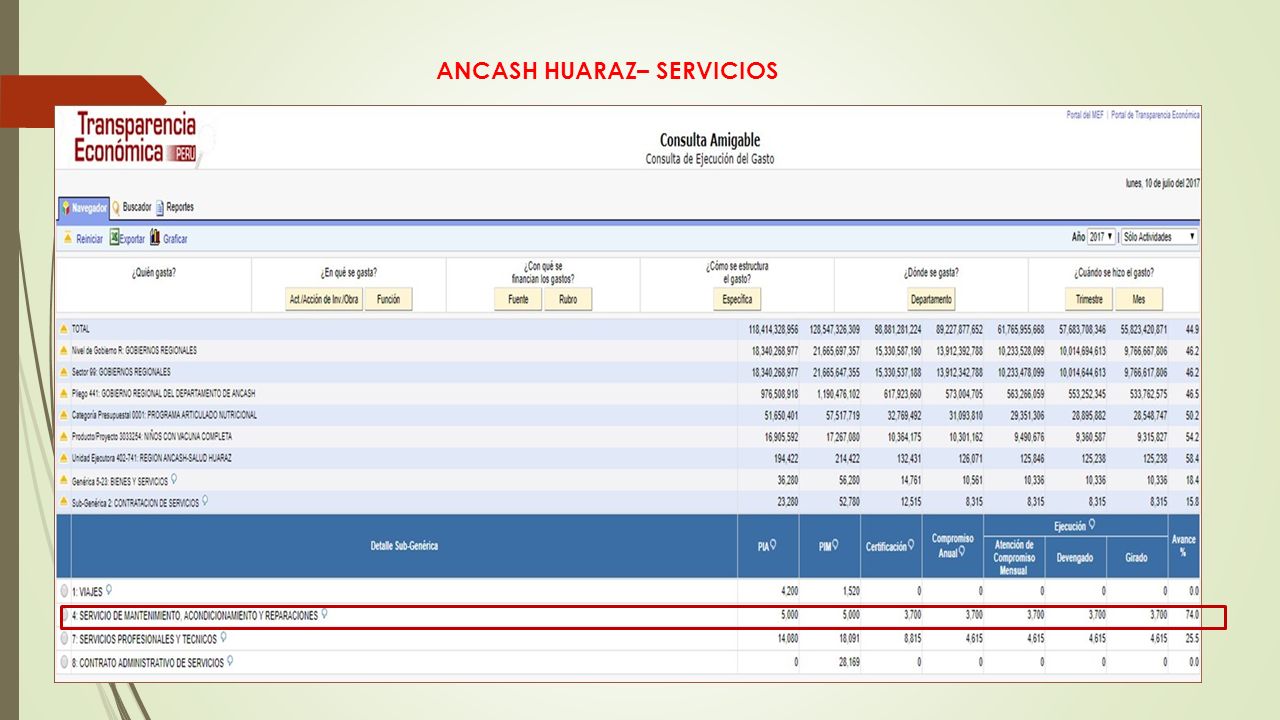Screen dimensions: 1280x720
Task: Select the radio button for 1: VIAJES
Action: 65,591
